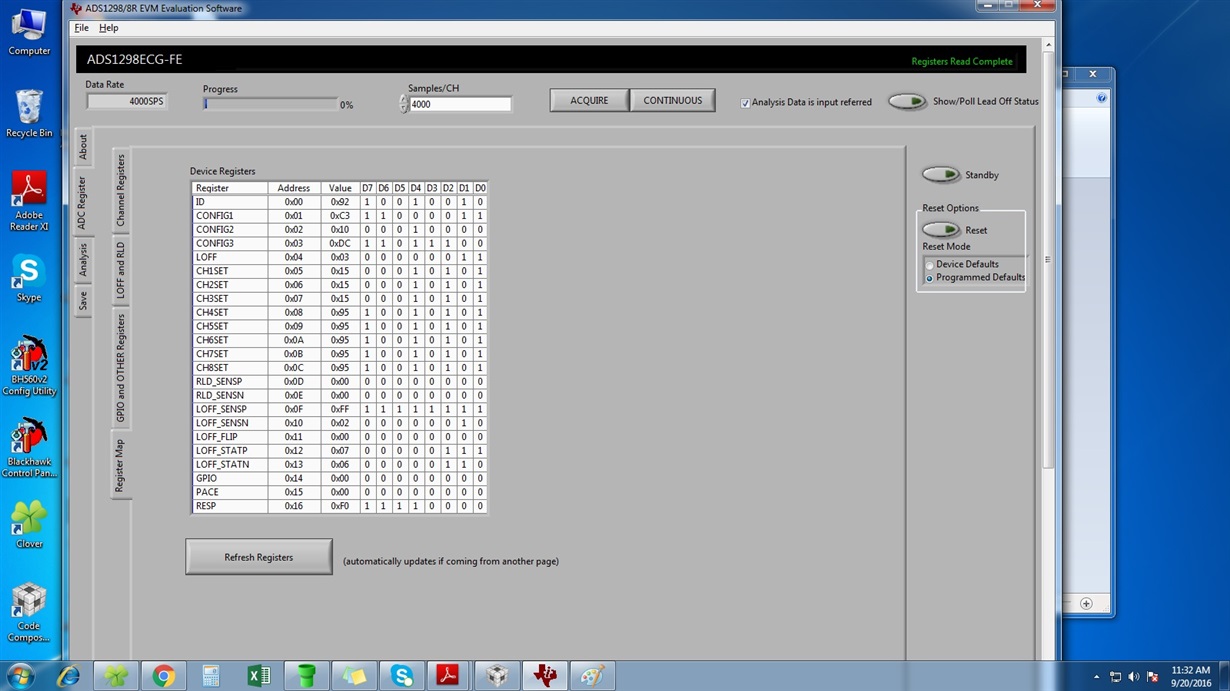Click the GPIO register name
This screenshot has height=691, width=1230.
(x=206, y=478)
